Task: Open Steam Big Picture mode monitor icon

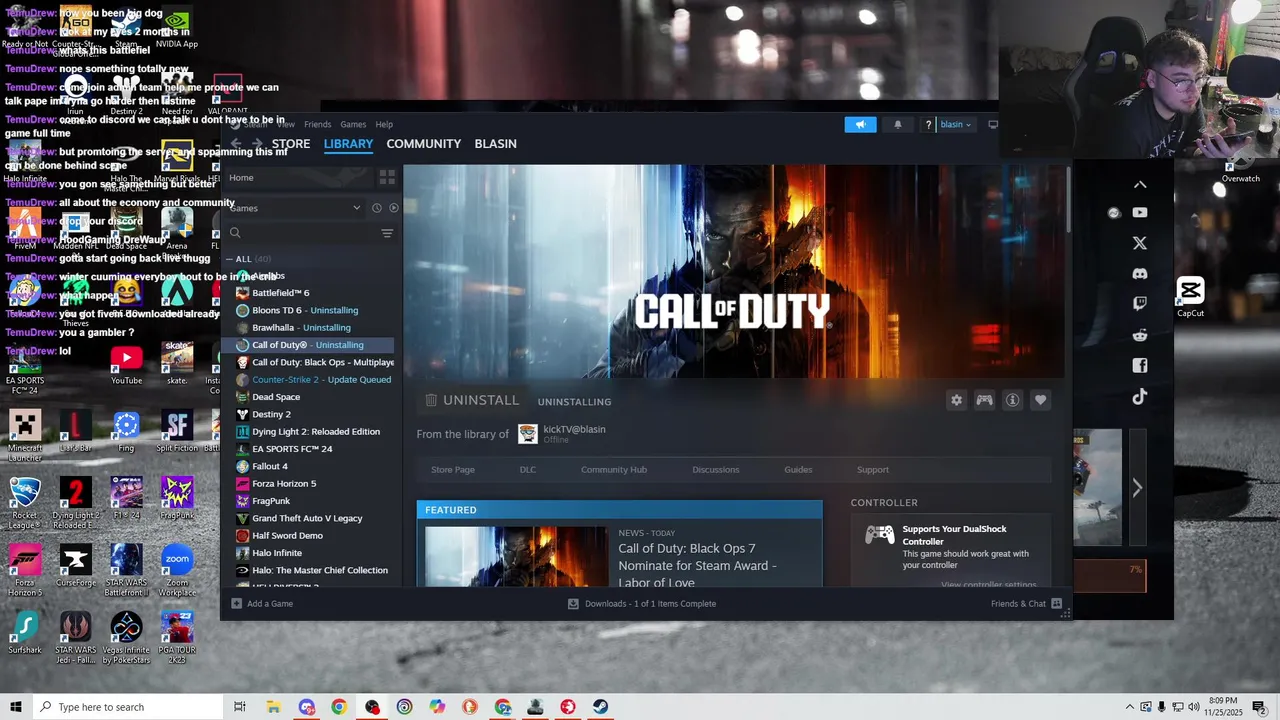Action: [993, 125]
